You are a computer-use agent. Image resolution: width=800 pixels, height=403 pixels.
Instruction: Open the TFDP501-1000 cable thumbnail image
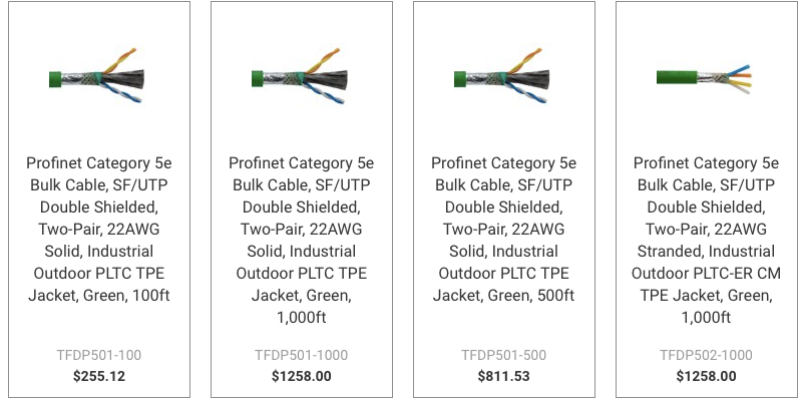coord(300,76)
